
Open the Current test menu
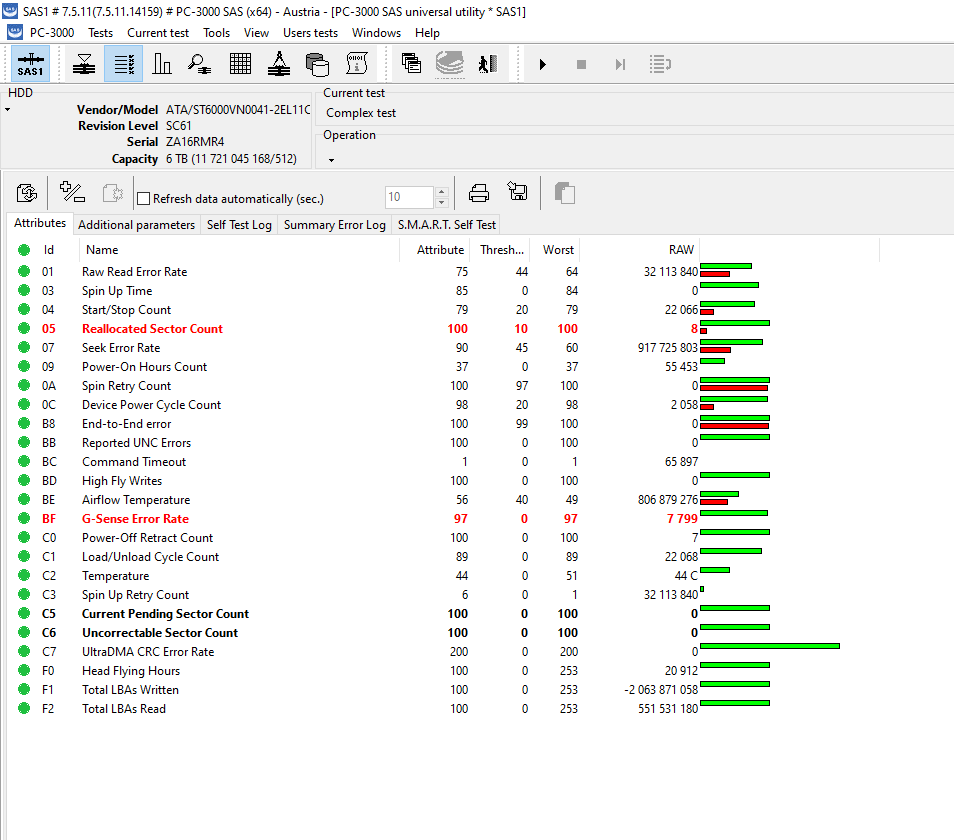(158, 33)
